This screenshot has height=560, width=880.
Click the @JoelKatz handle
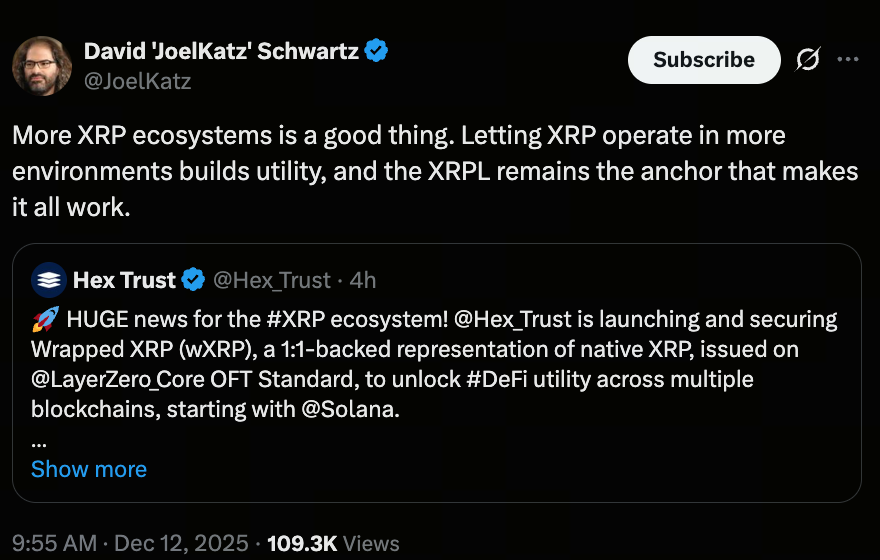coord(137,81)
